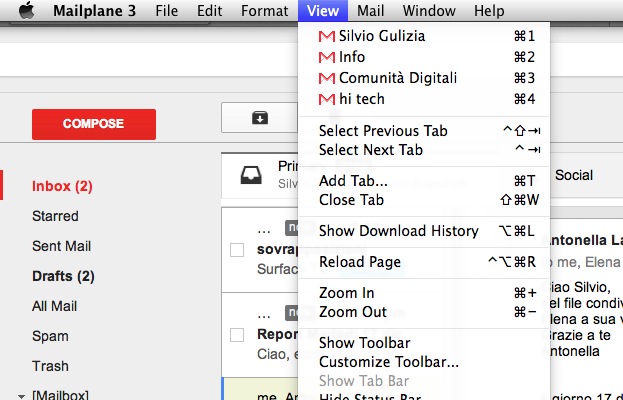
Task: Open the Mail menu
Action: click(x=370, y=11)
